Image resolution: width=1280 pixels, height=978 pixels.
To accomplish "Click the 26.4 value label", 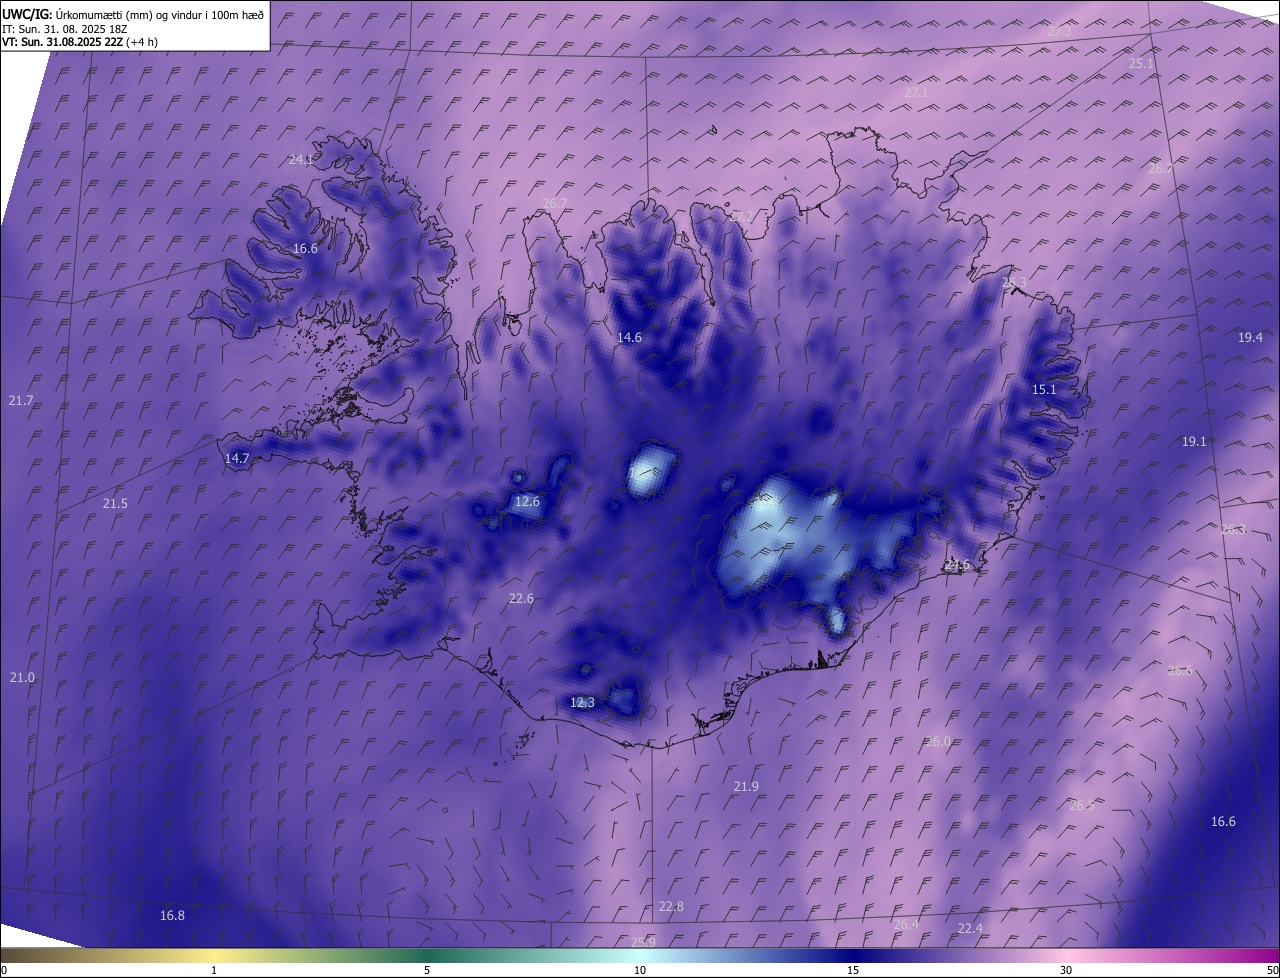I will pyautogui.click(x=906, y=925).
